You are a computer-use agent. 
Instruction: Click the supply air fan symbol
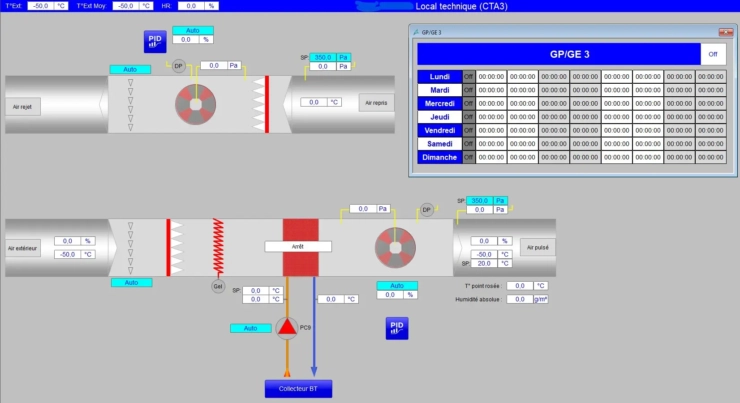pos(395,246)
